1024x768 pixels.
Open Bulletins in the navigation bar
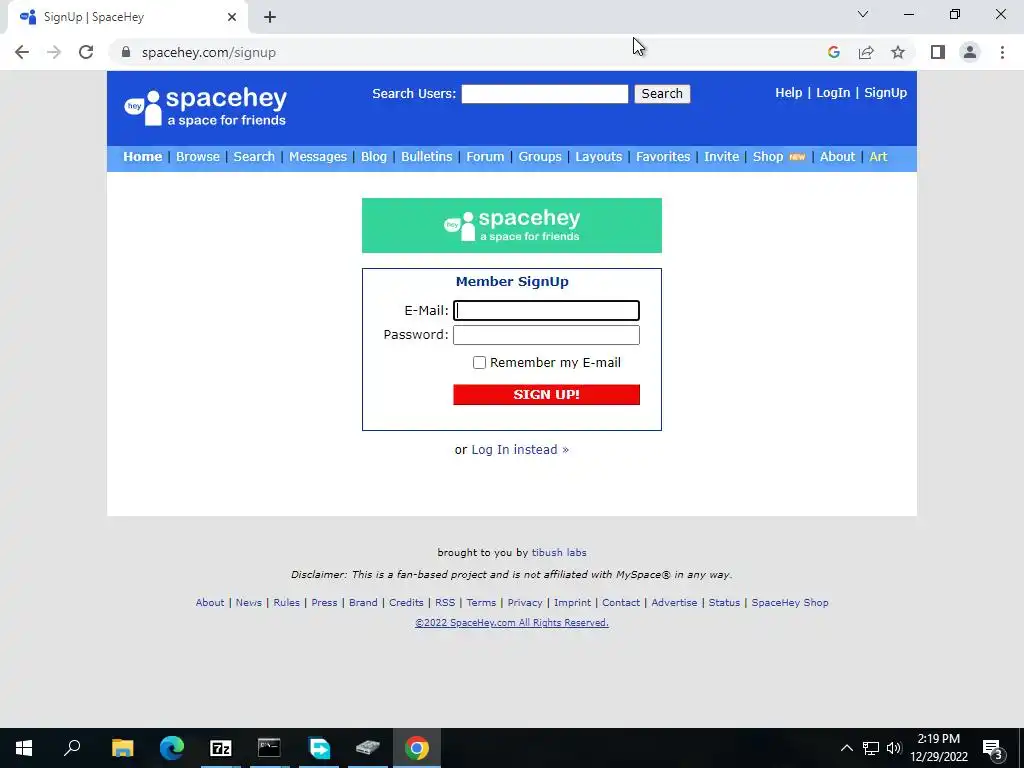pyautogui.click(x=426, y=157)
